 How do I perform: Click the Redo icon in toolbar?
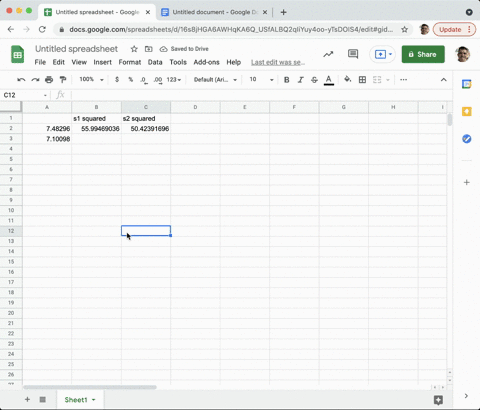(35, 80)
